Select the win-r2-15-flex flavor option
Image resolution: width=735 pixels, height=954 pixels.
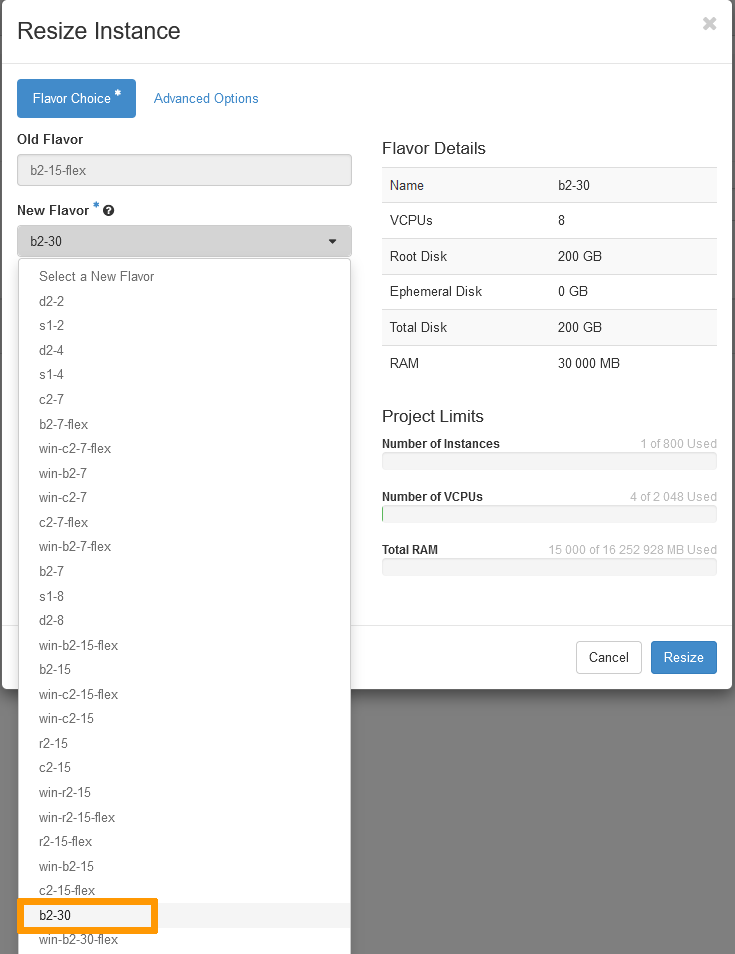coord(77,817)
